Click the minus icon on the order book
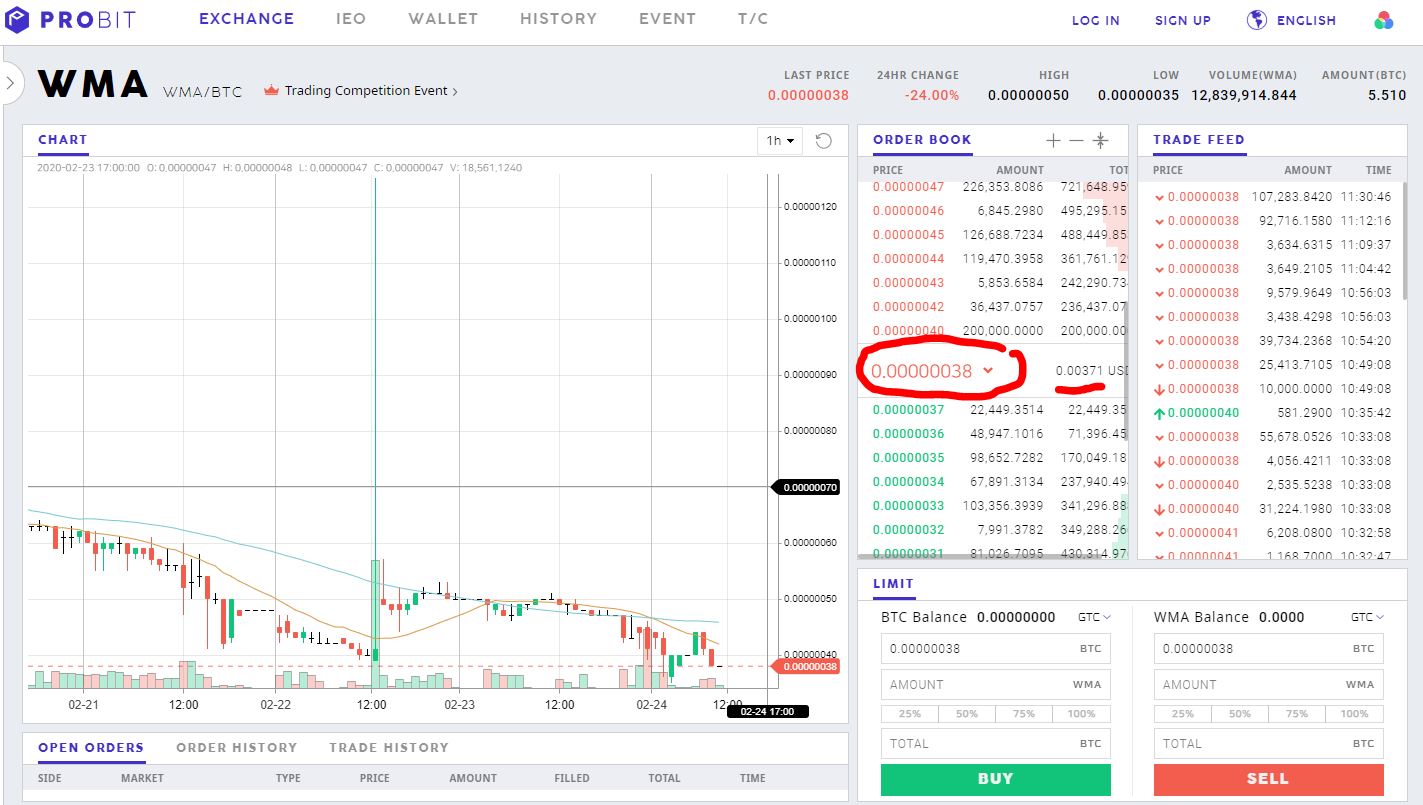The image size is (1423, 805). pyautogui.click(x=1077, y=140)
